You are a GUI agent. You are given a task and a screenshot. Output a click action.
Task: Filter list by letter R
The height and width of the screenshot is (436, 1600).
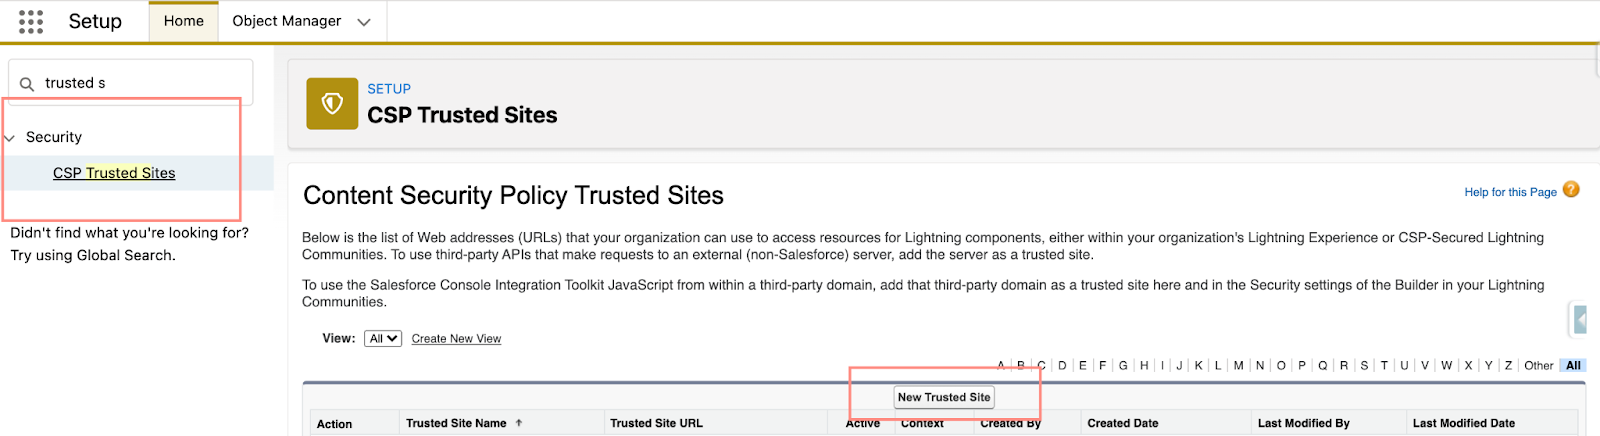click(1344, 366)
